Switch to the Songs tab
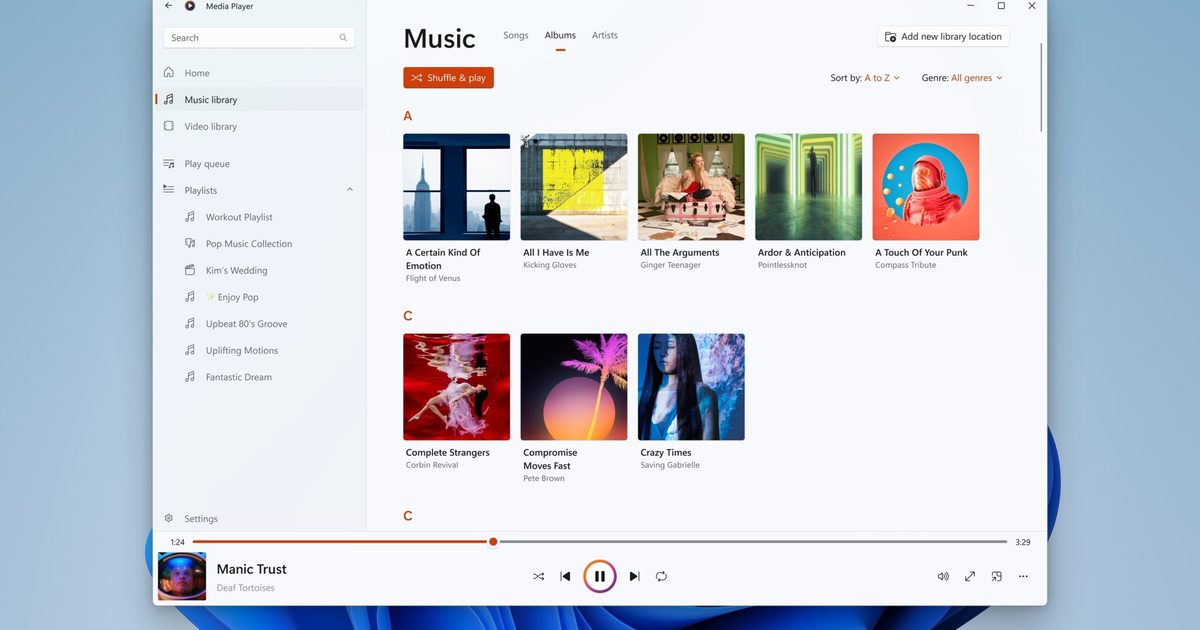This screenshot has height=630, width=1200. [x=516, y=36]
